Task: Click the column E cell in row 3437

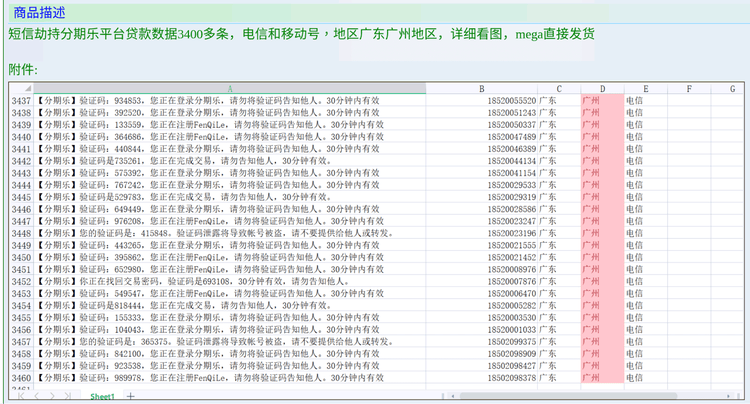Action: (x=645, y=101)
